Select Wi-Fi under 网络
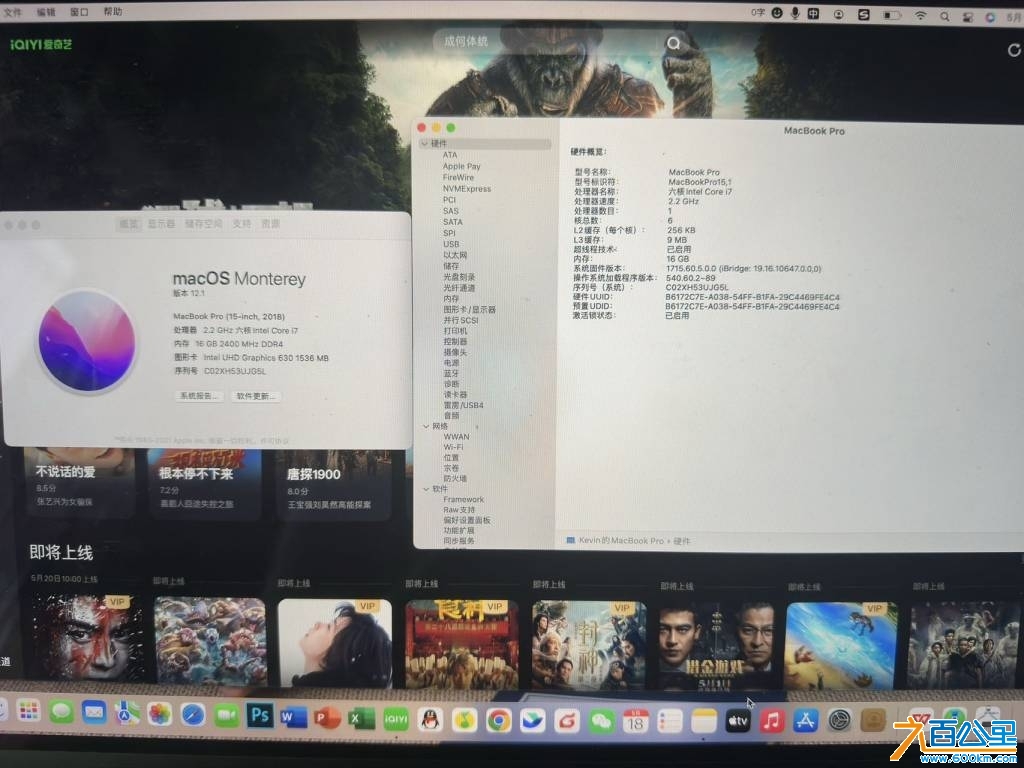The height and width of the screenshot is (768, 1024). [453, 447]
